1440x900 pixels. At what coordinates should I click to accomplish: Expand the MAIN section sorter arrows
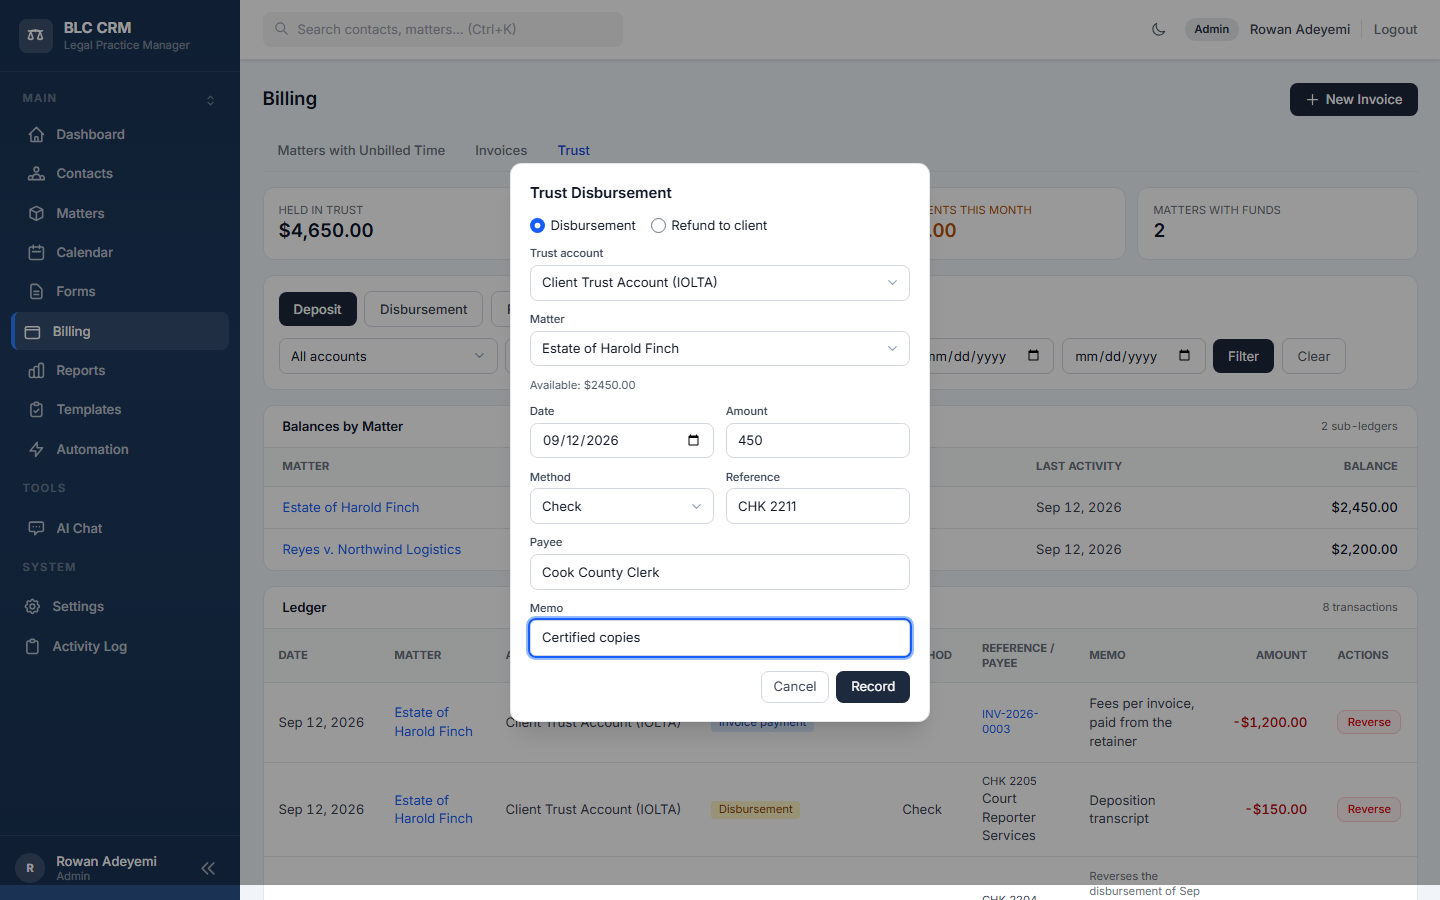tap(210, 100)
